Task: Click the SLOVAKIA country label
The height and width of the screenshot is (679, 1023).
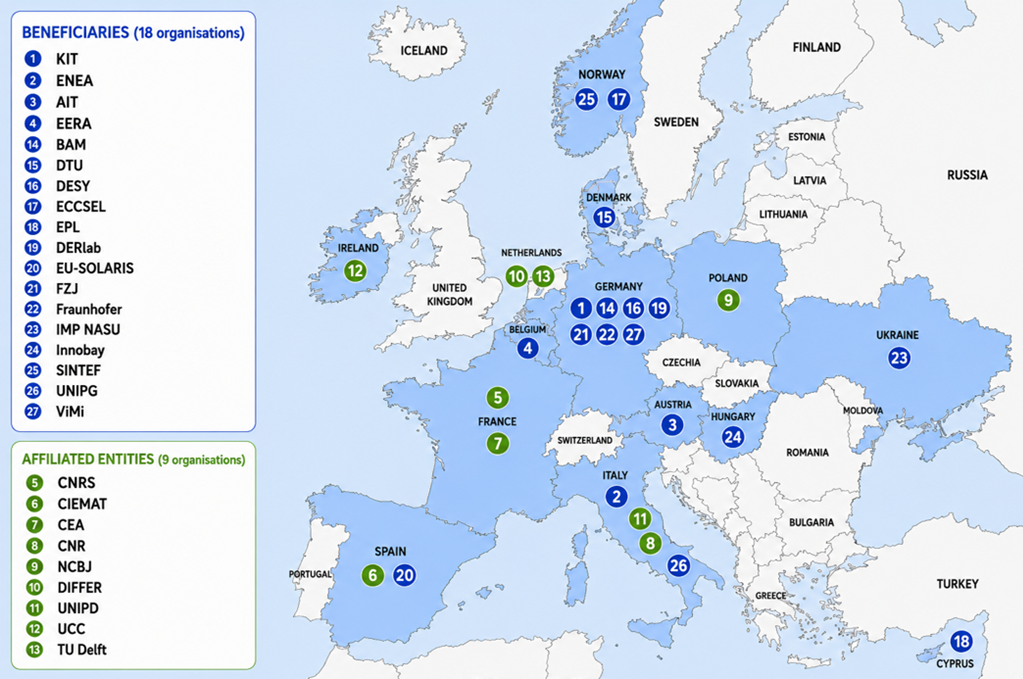Action: (x=737, y=384)
